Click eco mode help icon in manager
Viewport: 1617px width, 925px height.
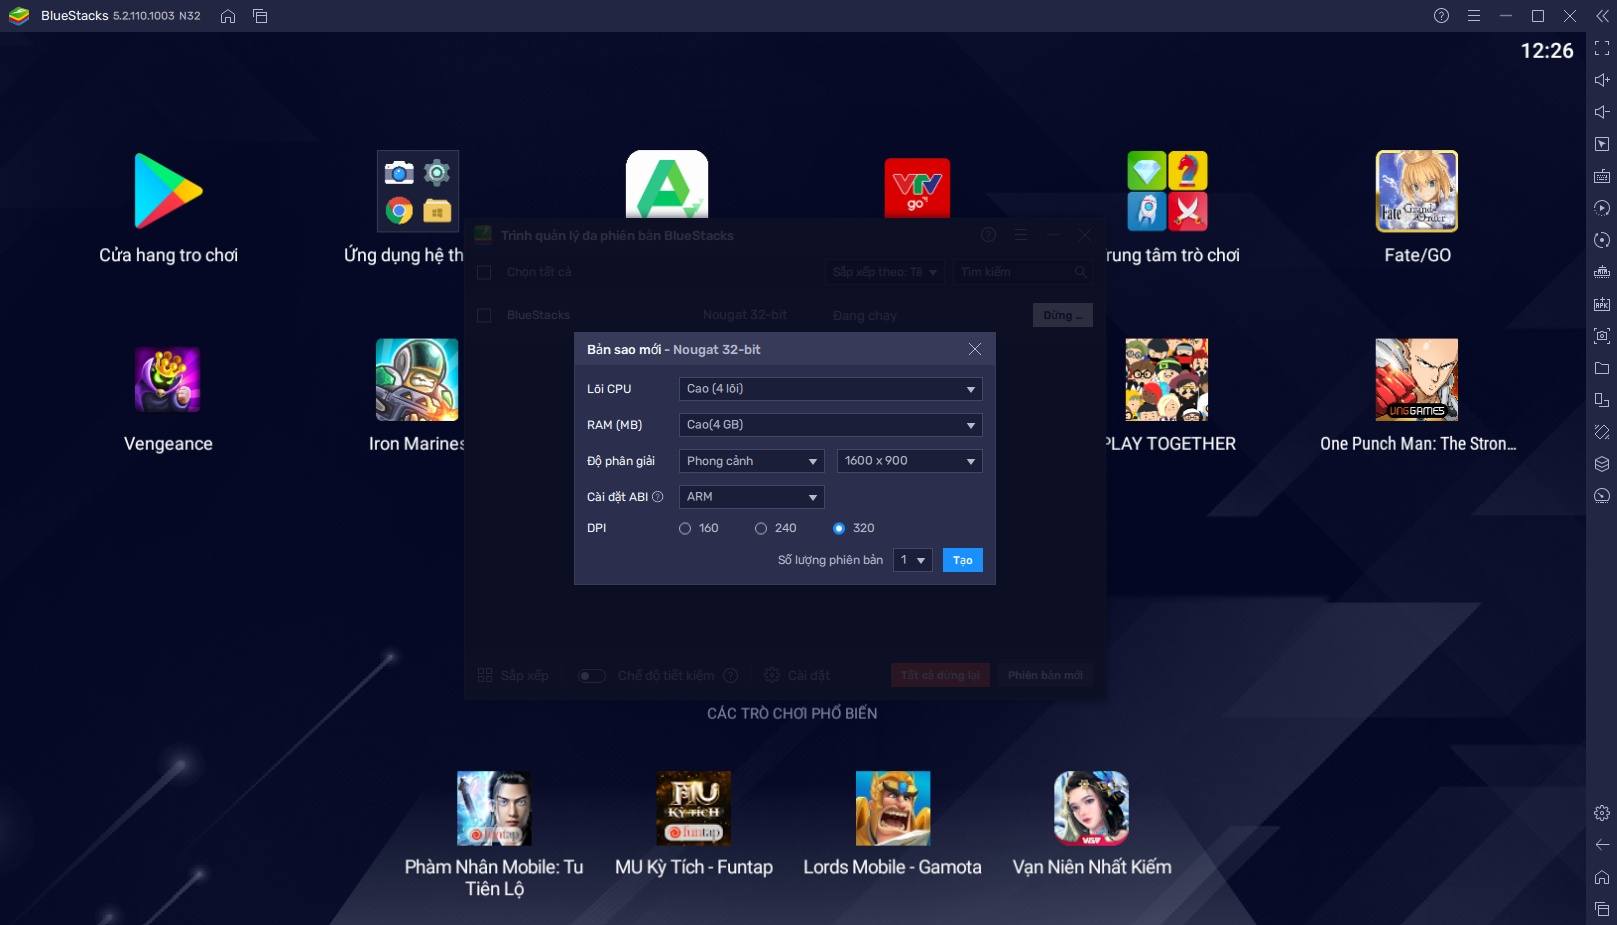pyautogui.click(x=731, y=676)
